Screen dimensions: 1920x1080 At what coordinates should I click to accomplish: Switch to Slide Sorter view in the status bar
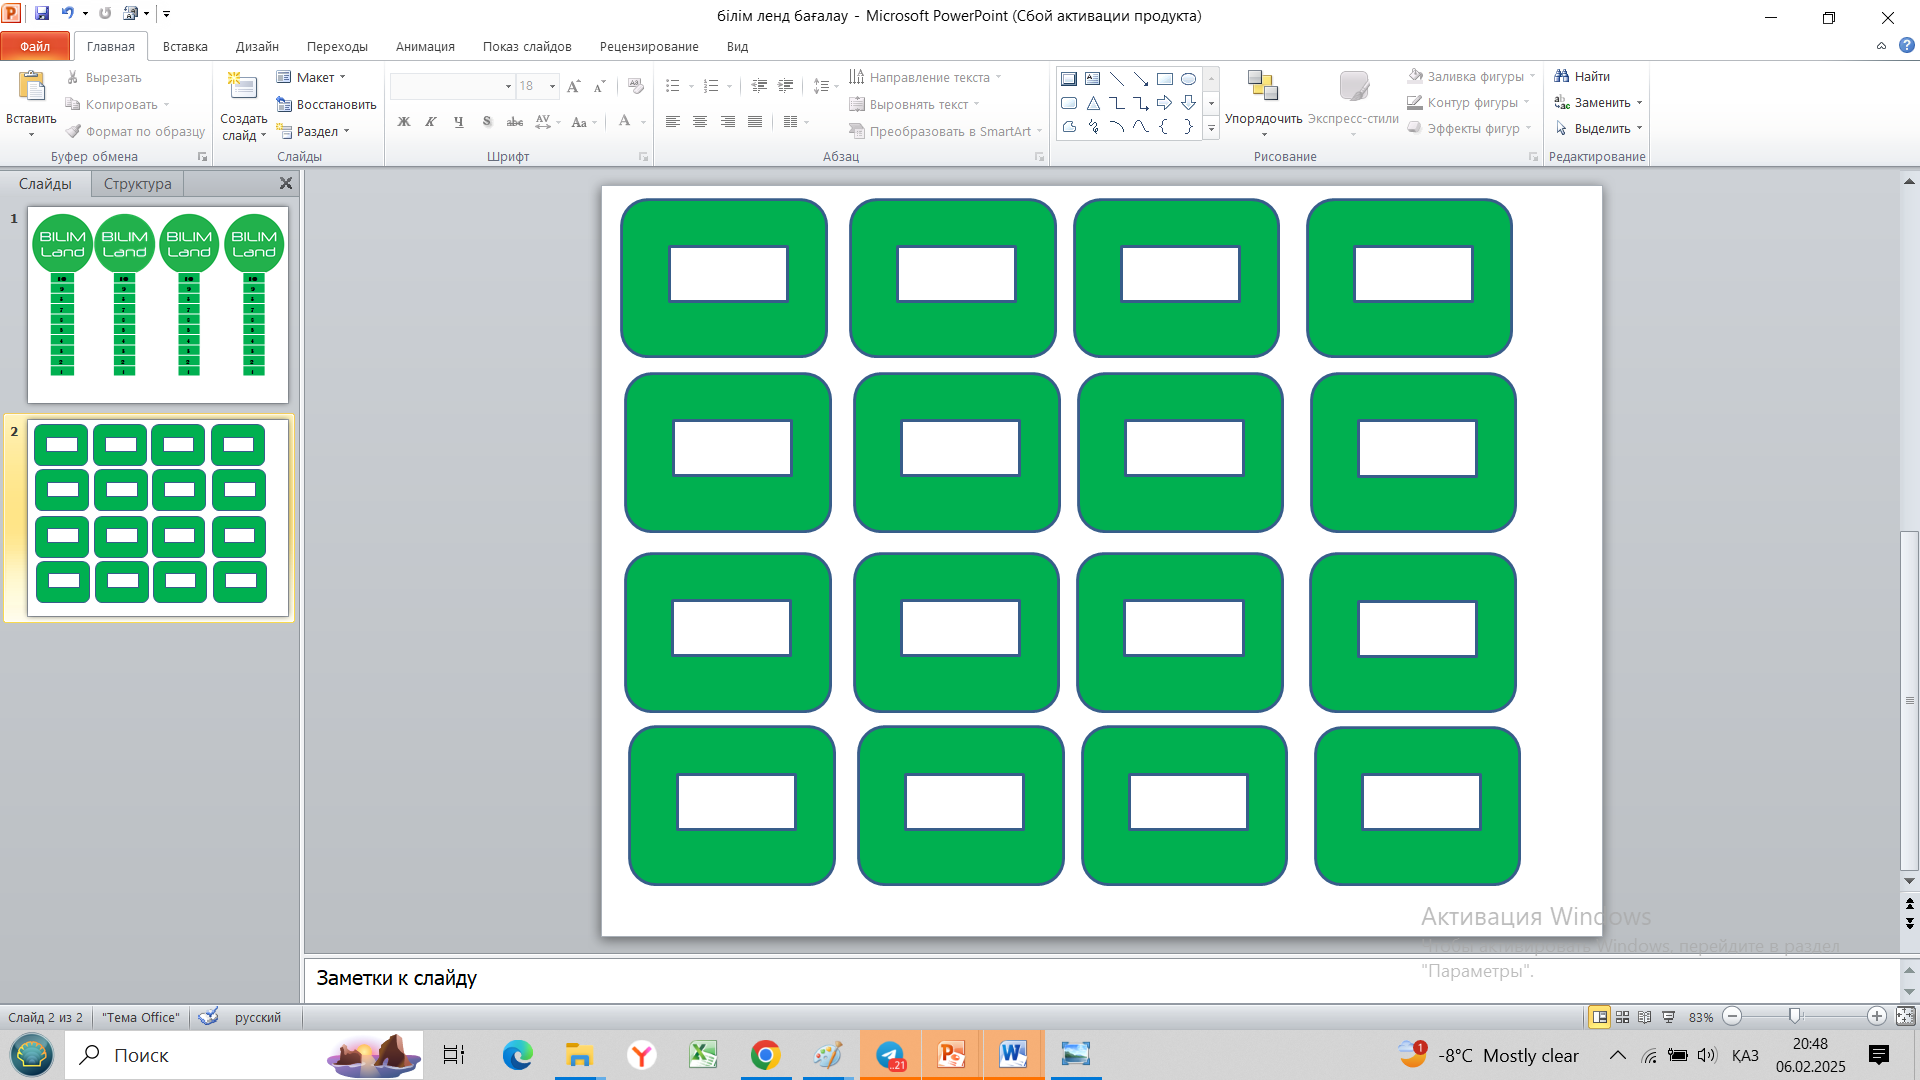(1622, 1017)
